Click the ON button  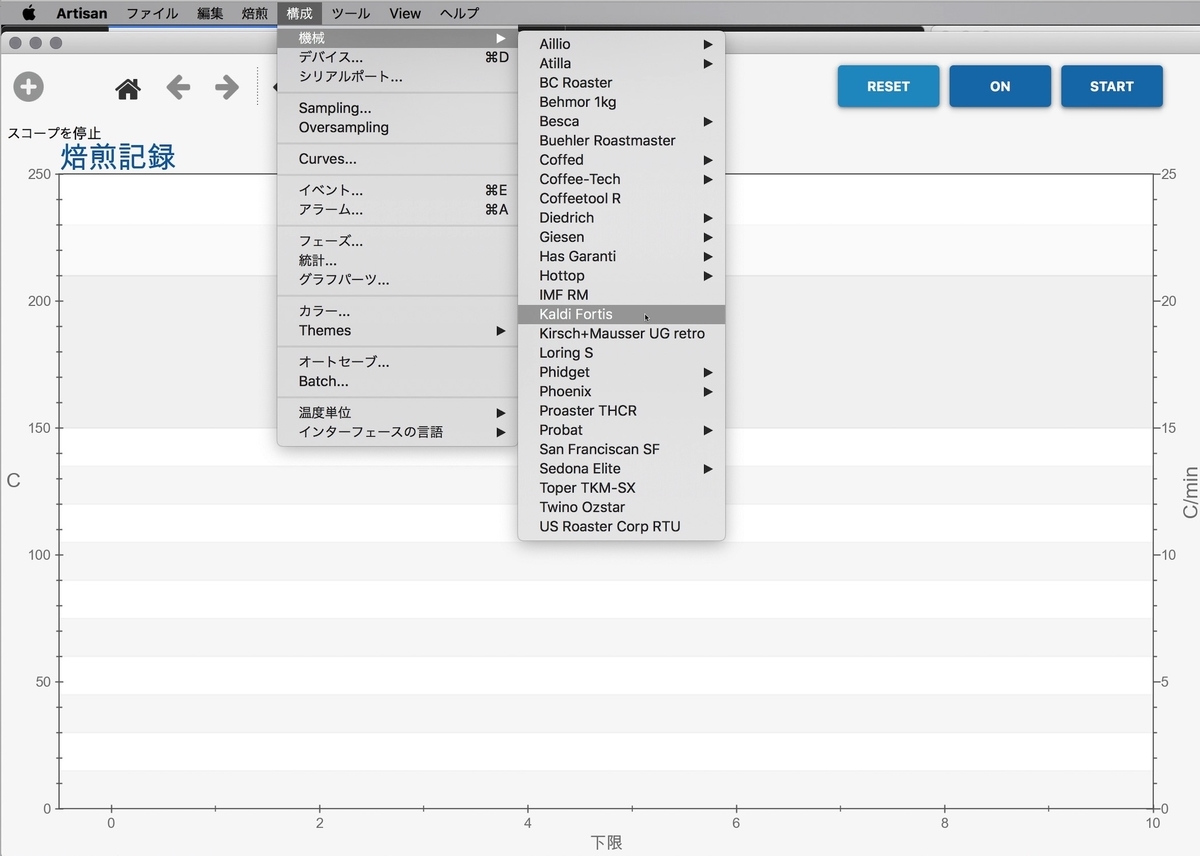(x=1000, y=86)
